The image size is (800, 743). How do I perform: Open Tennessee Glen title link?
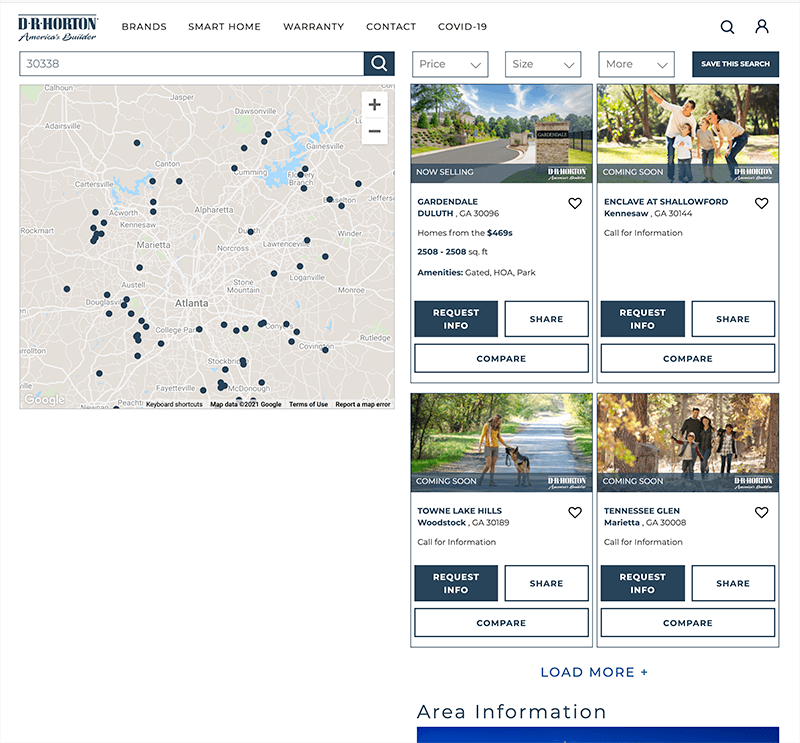pyautogui.click(x=642, y=511)
